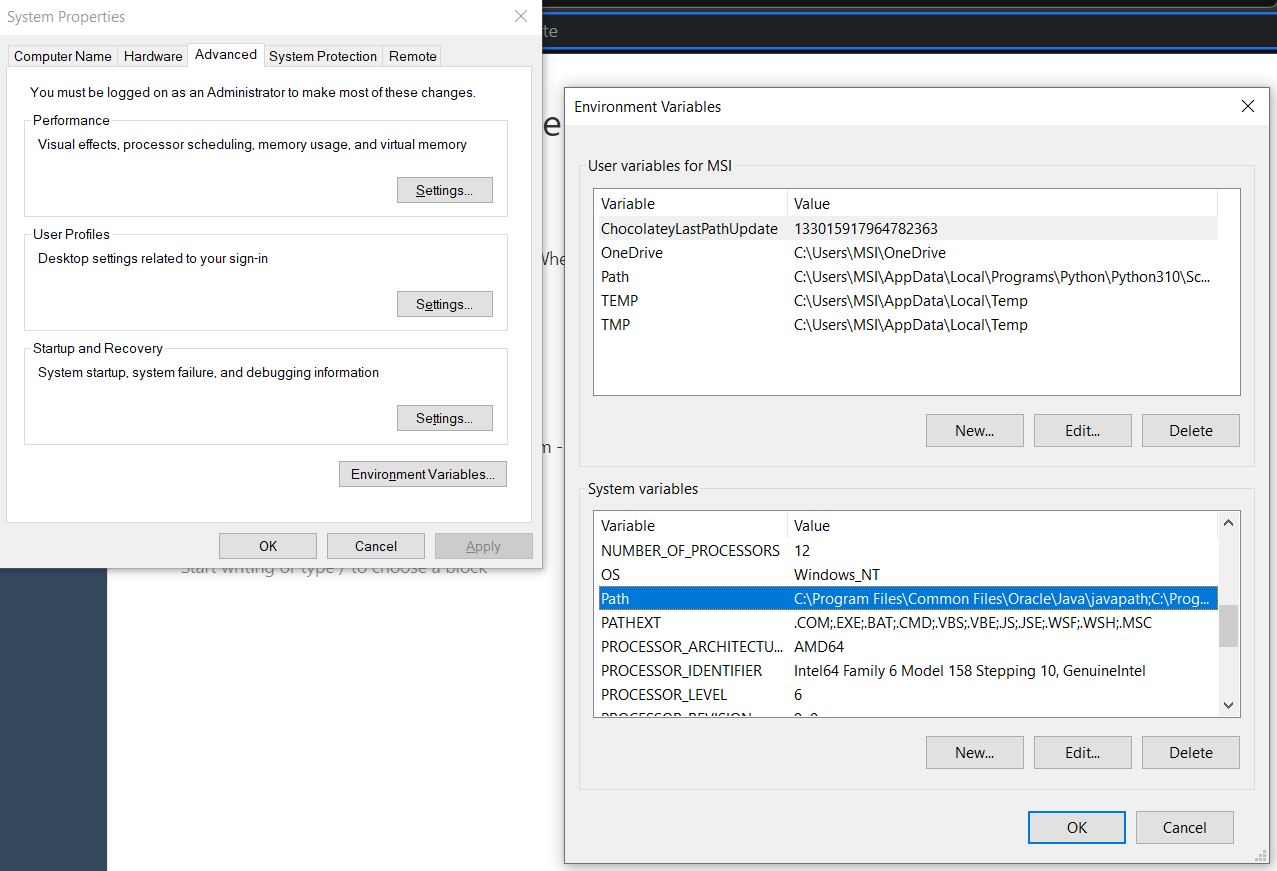Click system variables scrollbar down arrow

point(1229,706)
